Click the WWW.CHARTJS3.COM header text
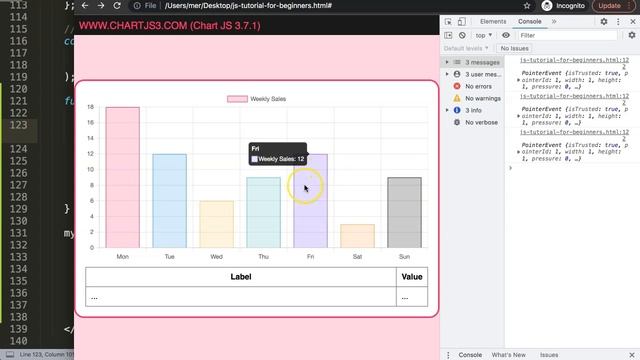 [x=170, y=26]
